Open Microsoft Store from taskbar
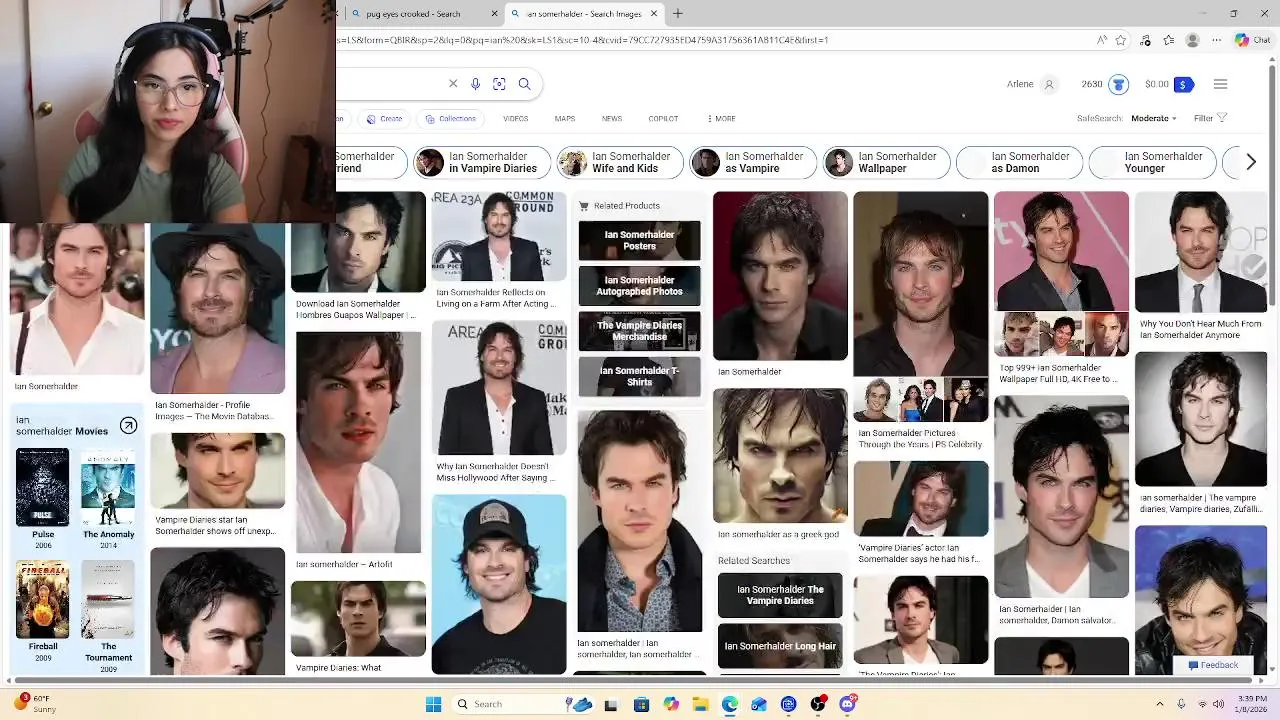Screen dimensions: 1280x720 [641, 704]
